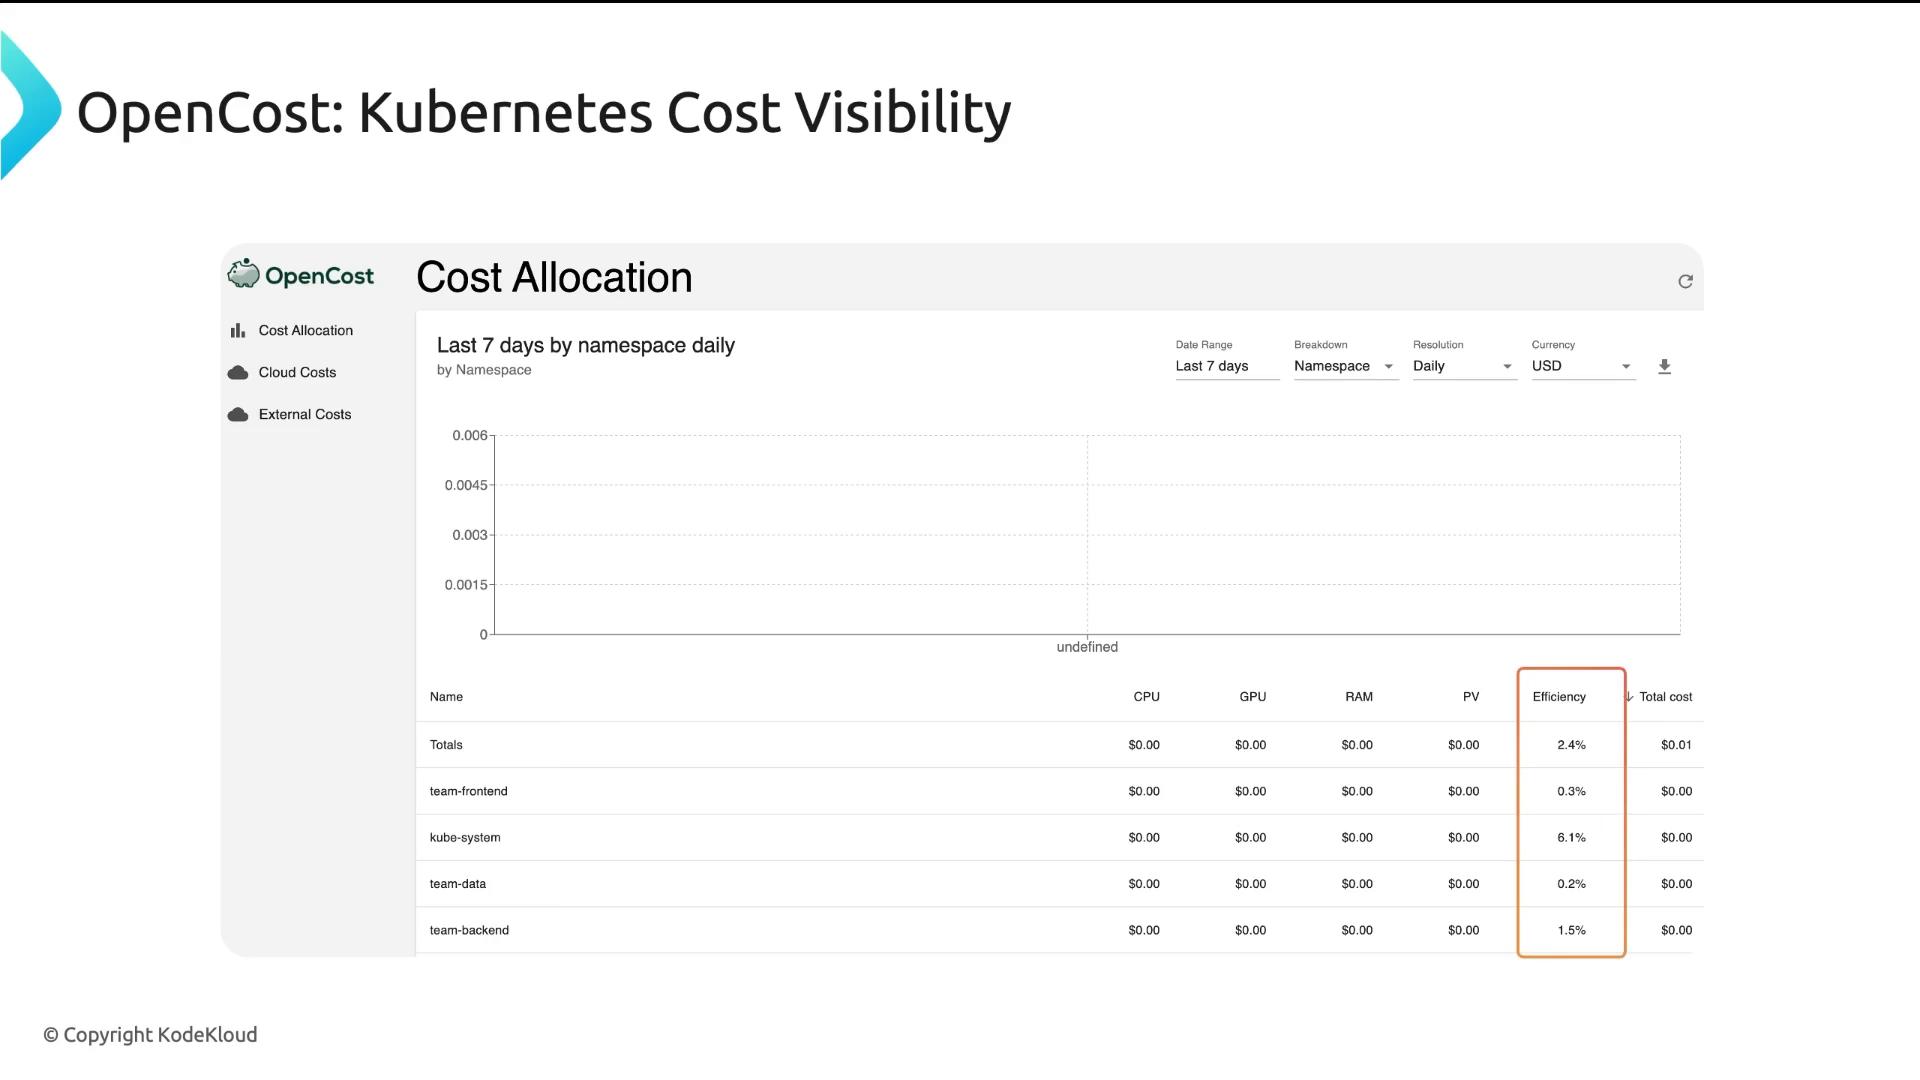Click the undefined label under the chart
The width and height of the screenshot is (1920, 1080).
(1087, 647)
